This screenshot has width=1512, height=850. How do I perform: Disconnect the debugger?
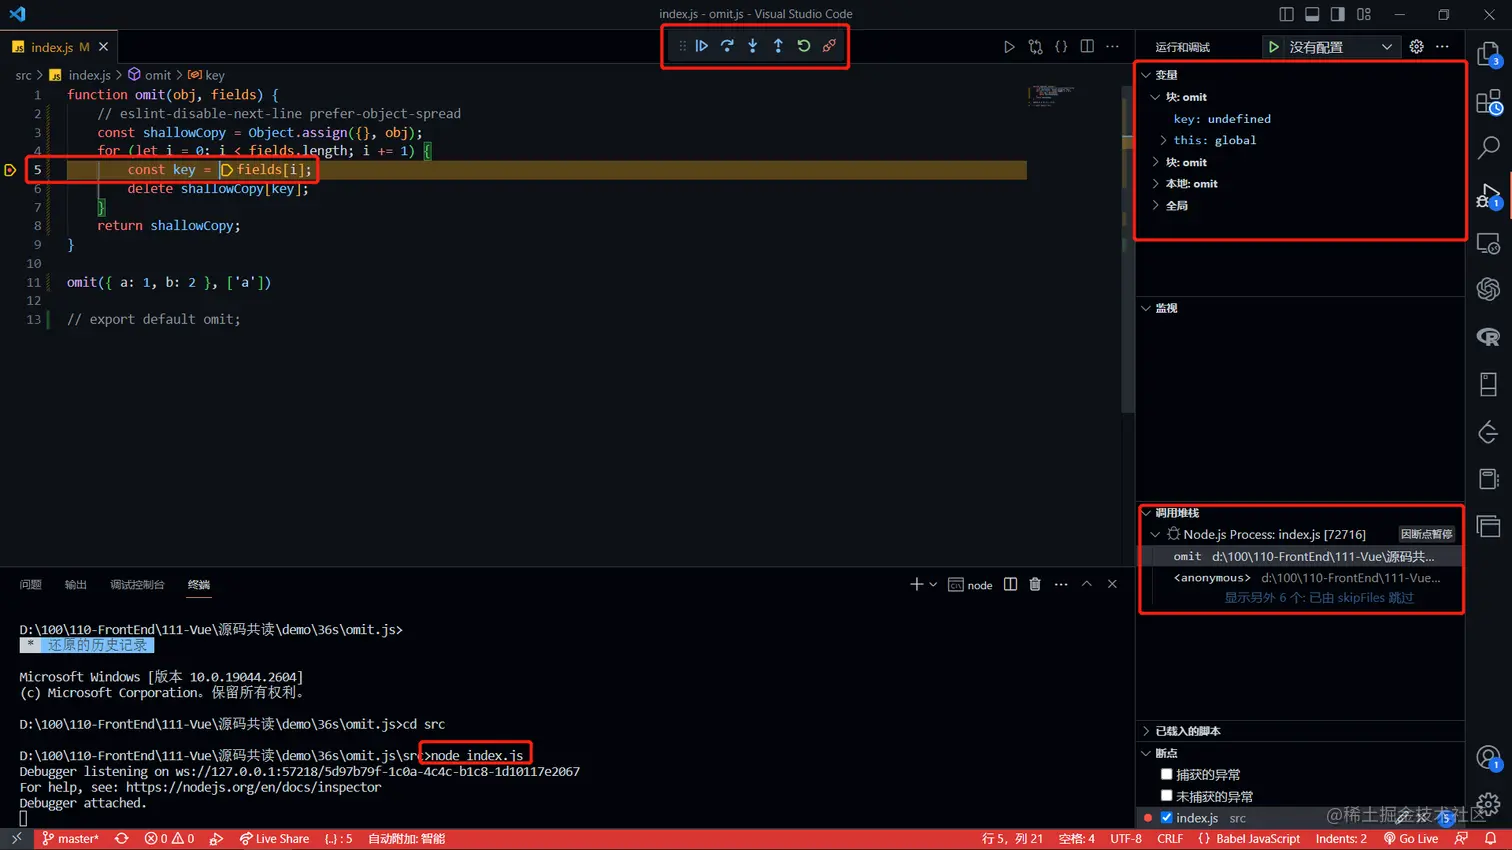[829, 46]
